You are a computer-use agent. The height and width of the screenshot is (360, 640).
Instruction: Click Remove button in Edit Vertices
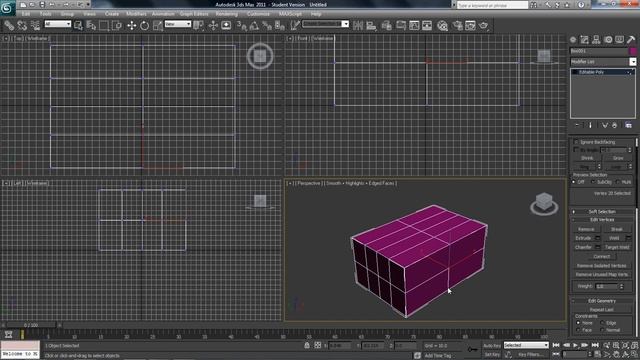pos(586,229)
